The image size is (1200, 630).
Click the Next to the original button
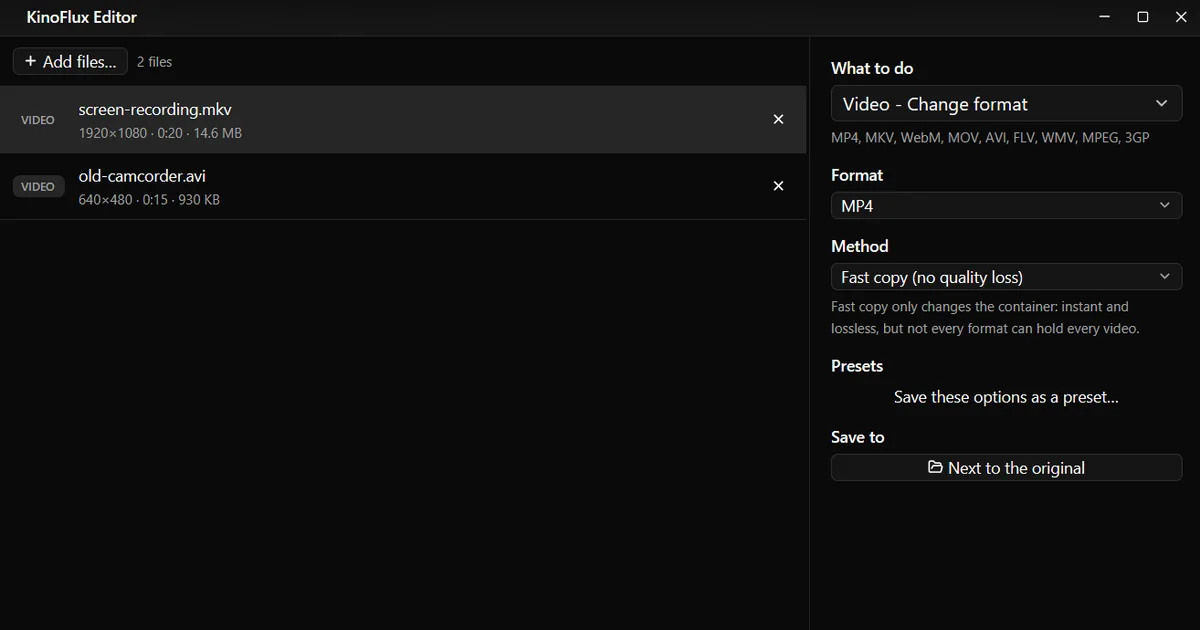pyautogui.click(x=1006, y=468)
